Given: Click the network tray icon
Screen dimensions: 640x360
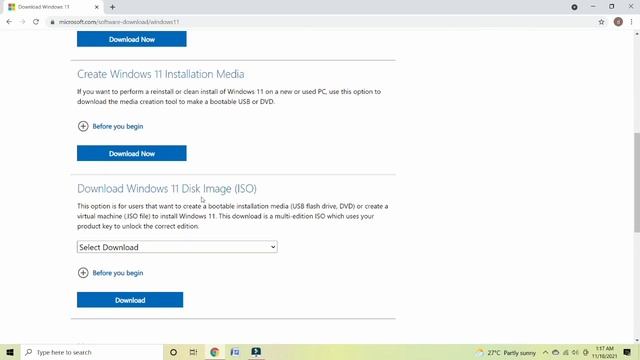Looking at the screenshot, I should [566, 352].
